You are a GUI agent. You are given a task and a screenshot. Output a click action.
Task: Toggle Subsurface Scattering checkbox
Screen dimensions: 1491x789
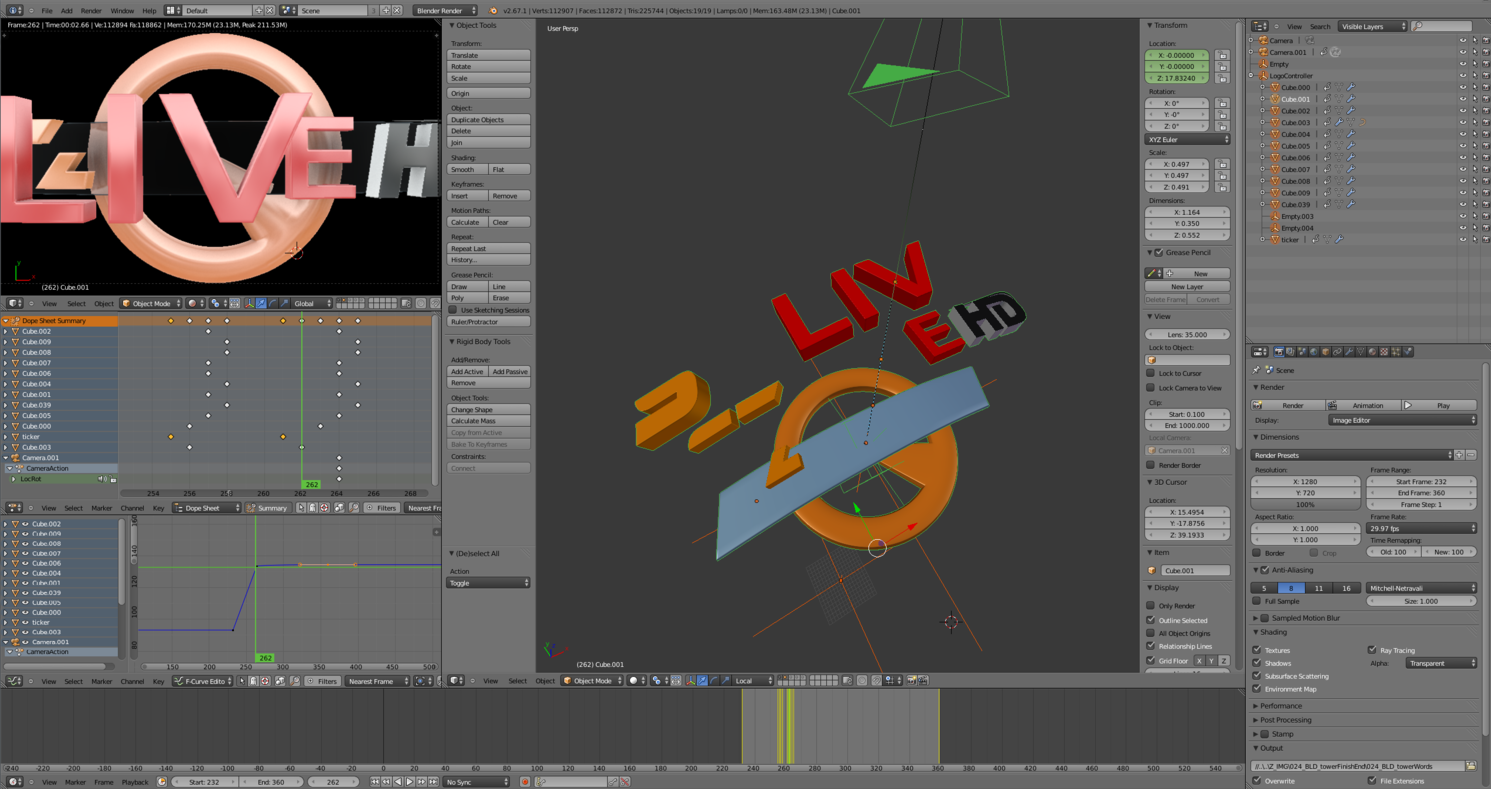(x=1257, y=676)
